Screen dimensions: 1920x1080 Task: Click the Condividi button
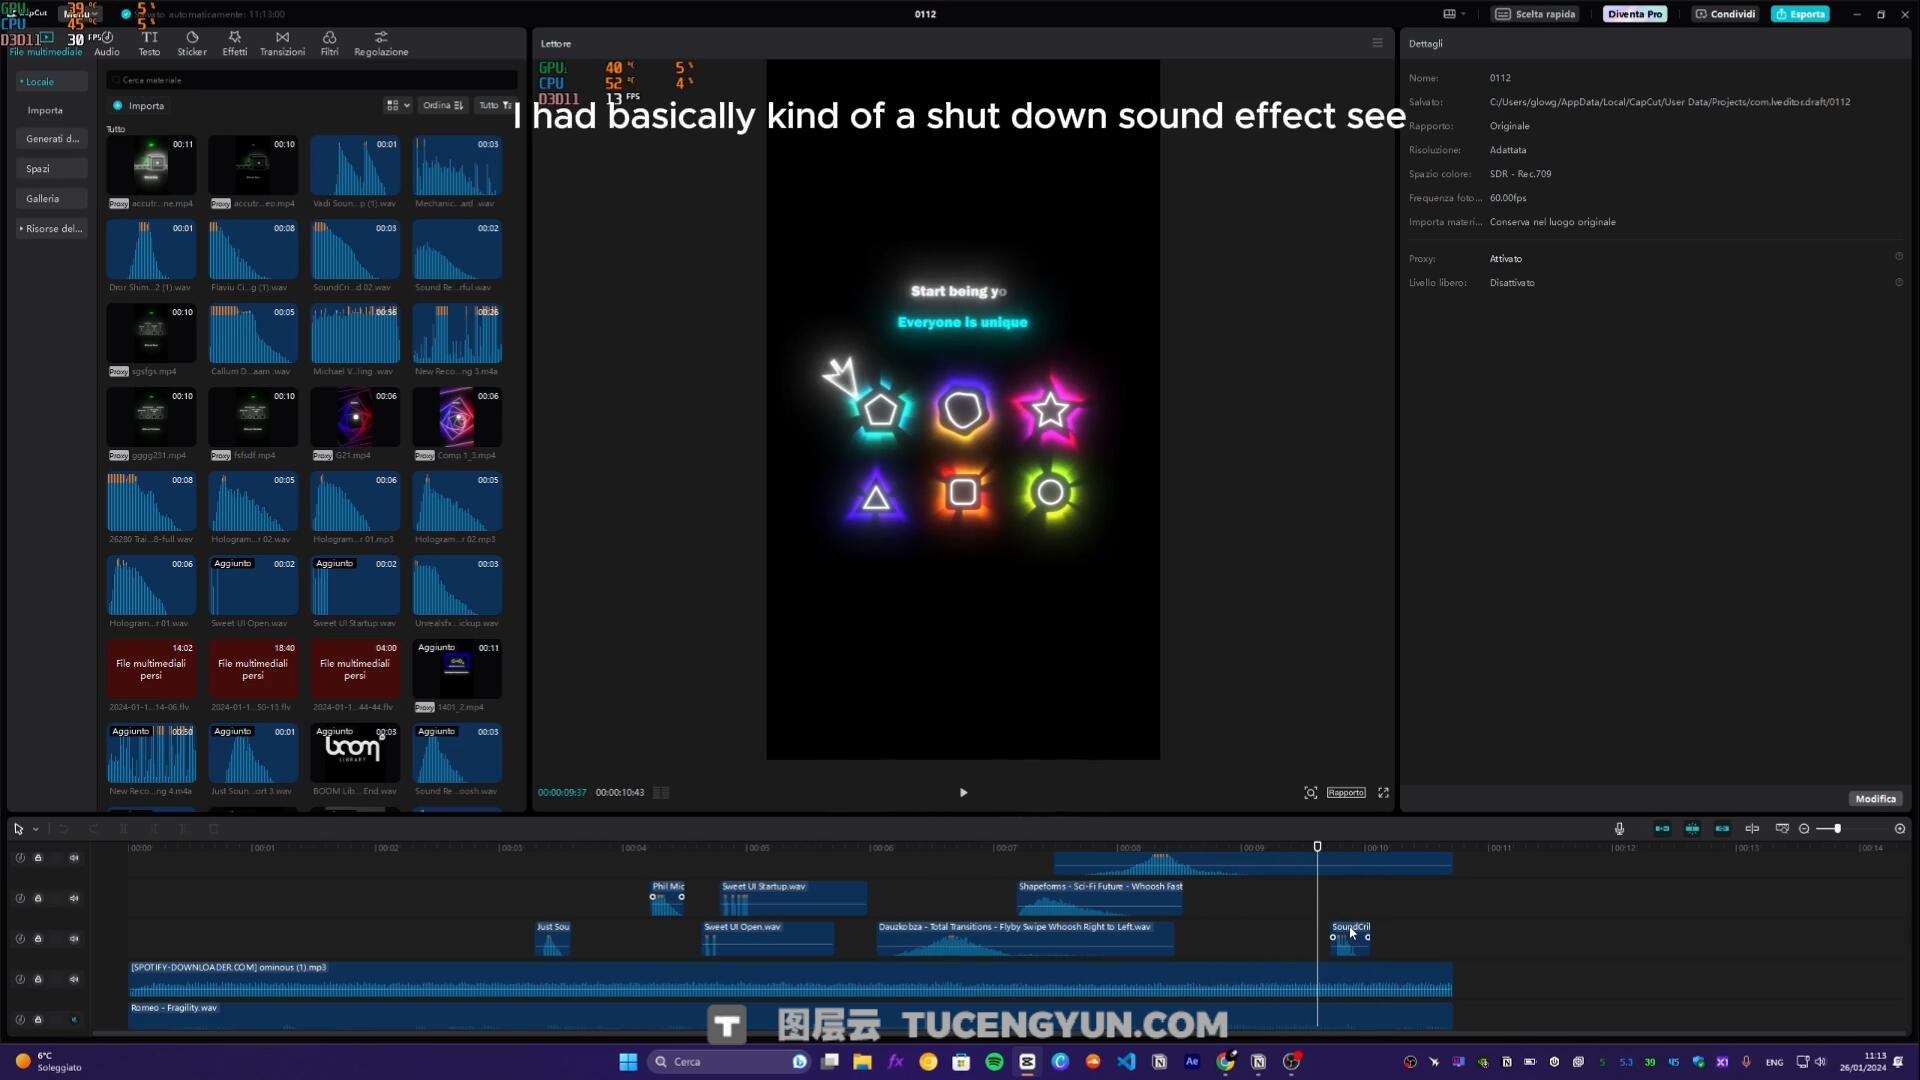pos(1725,14)
